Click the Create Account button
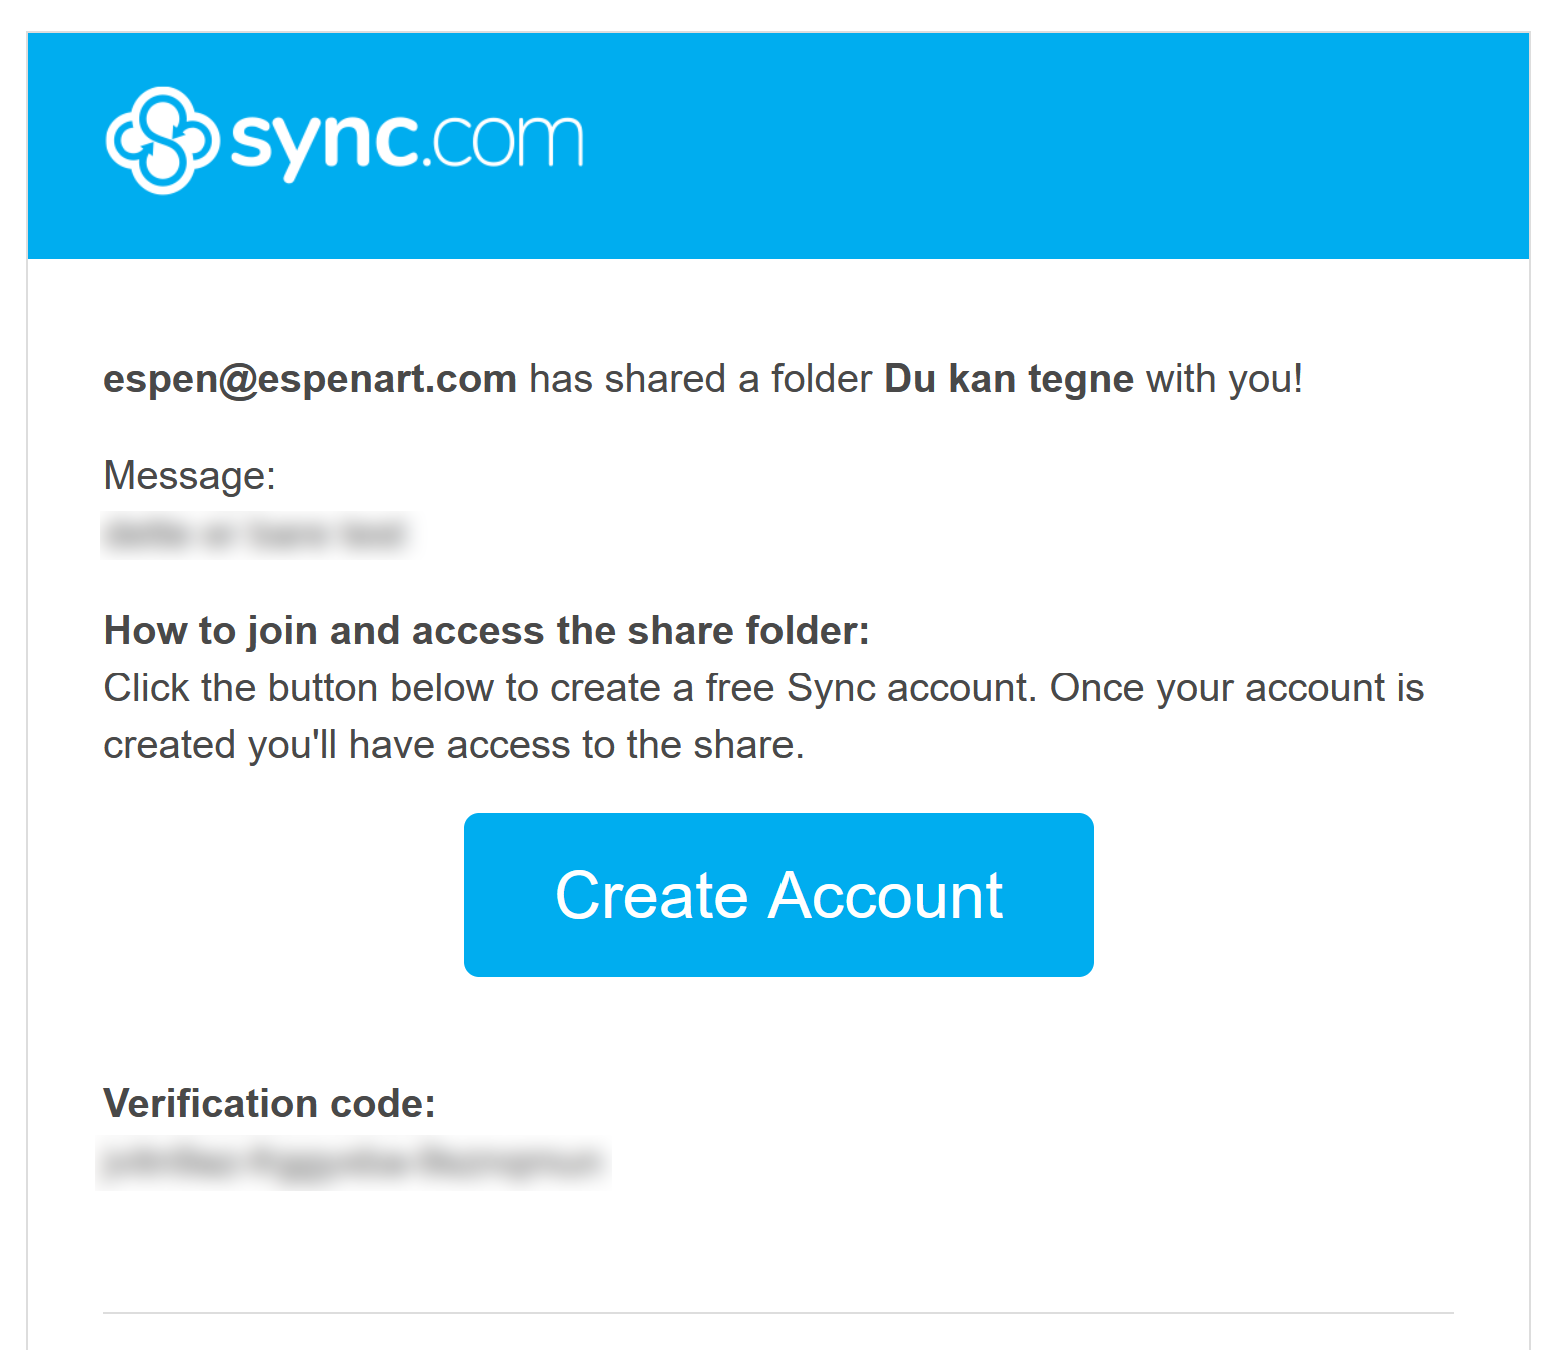 pyautogui.click(x=778, y=895)
